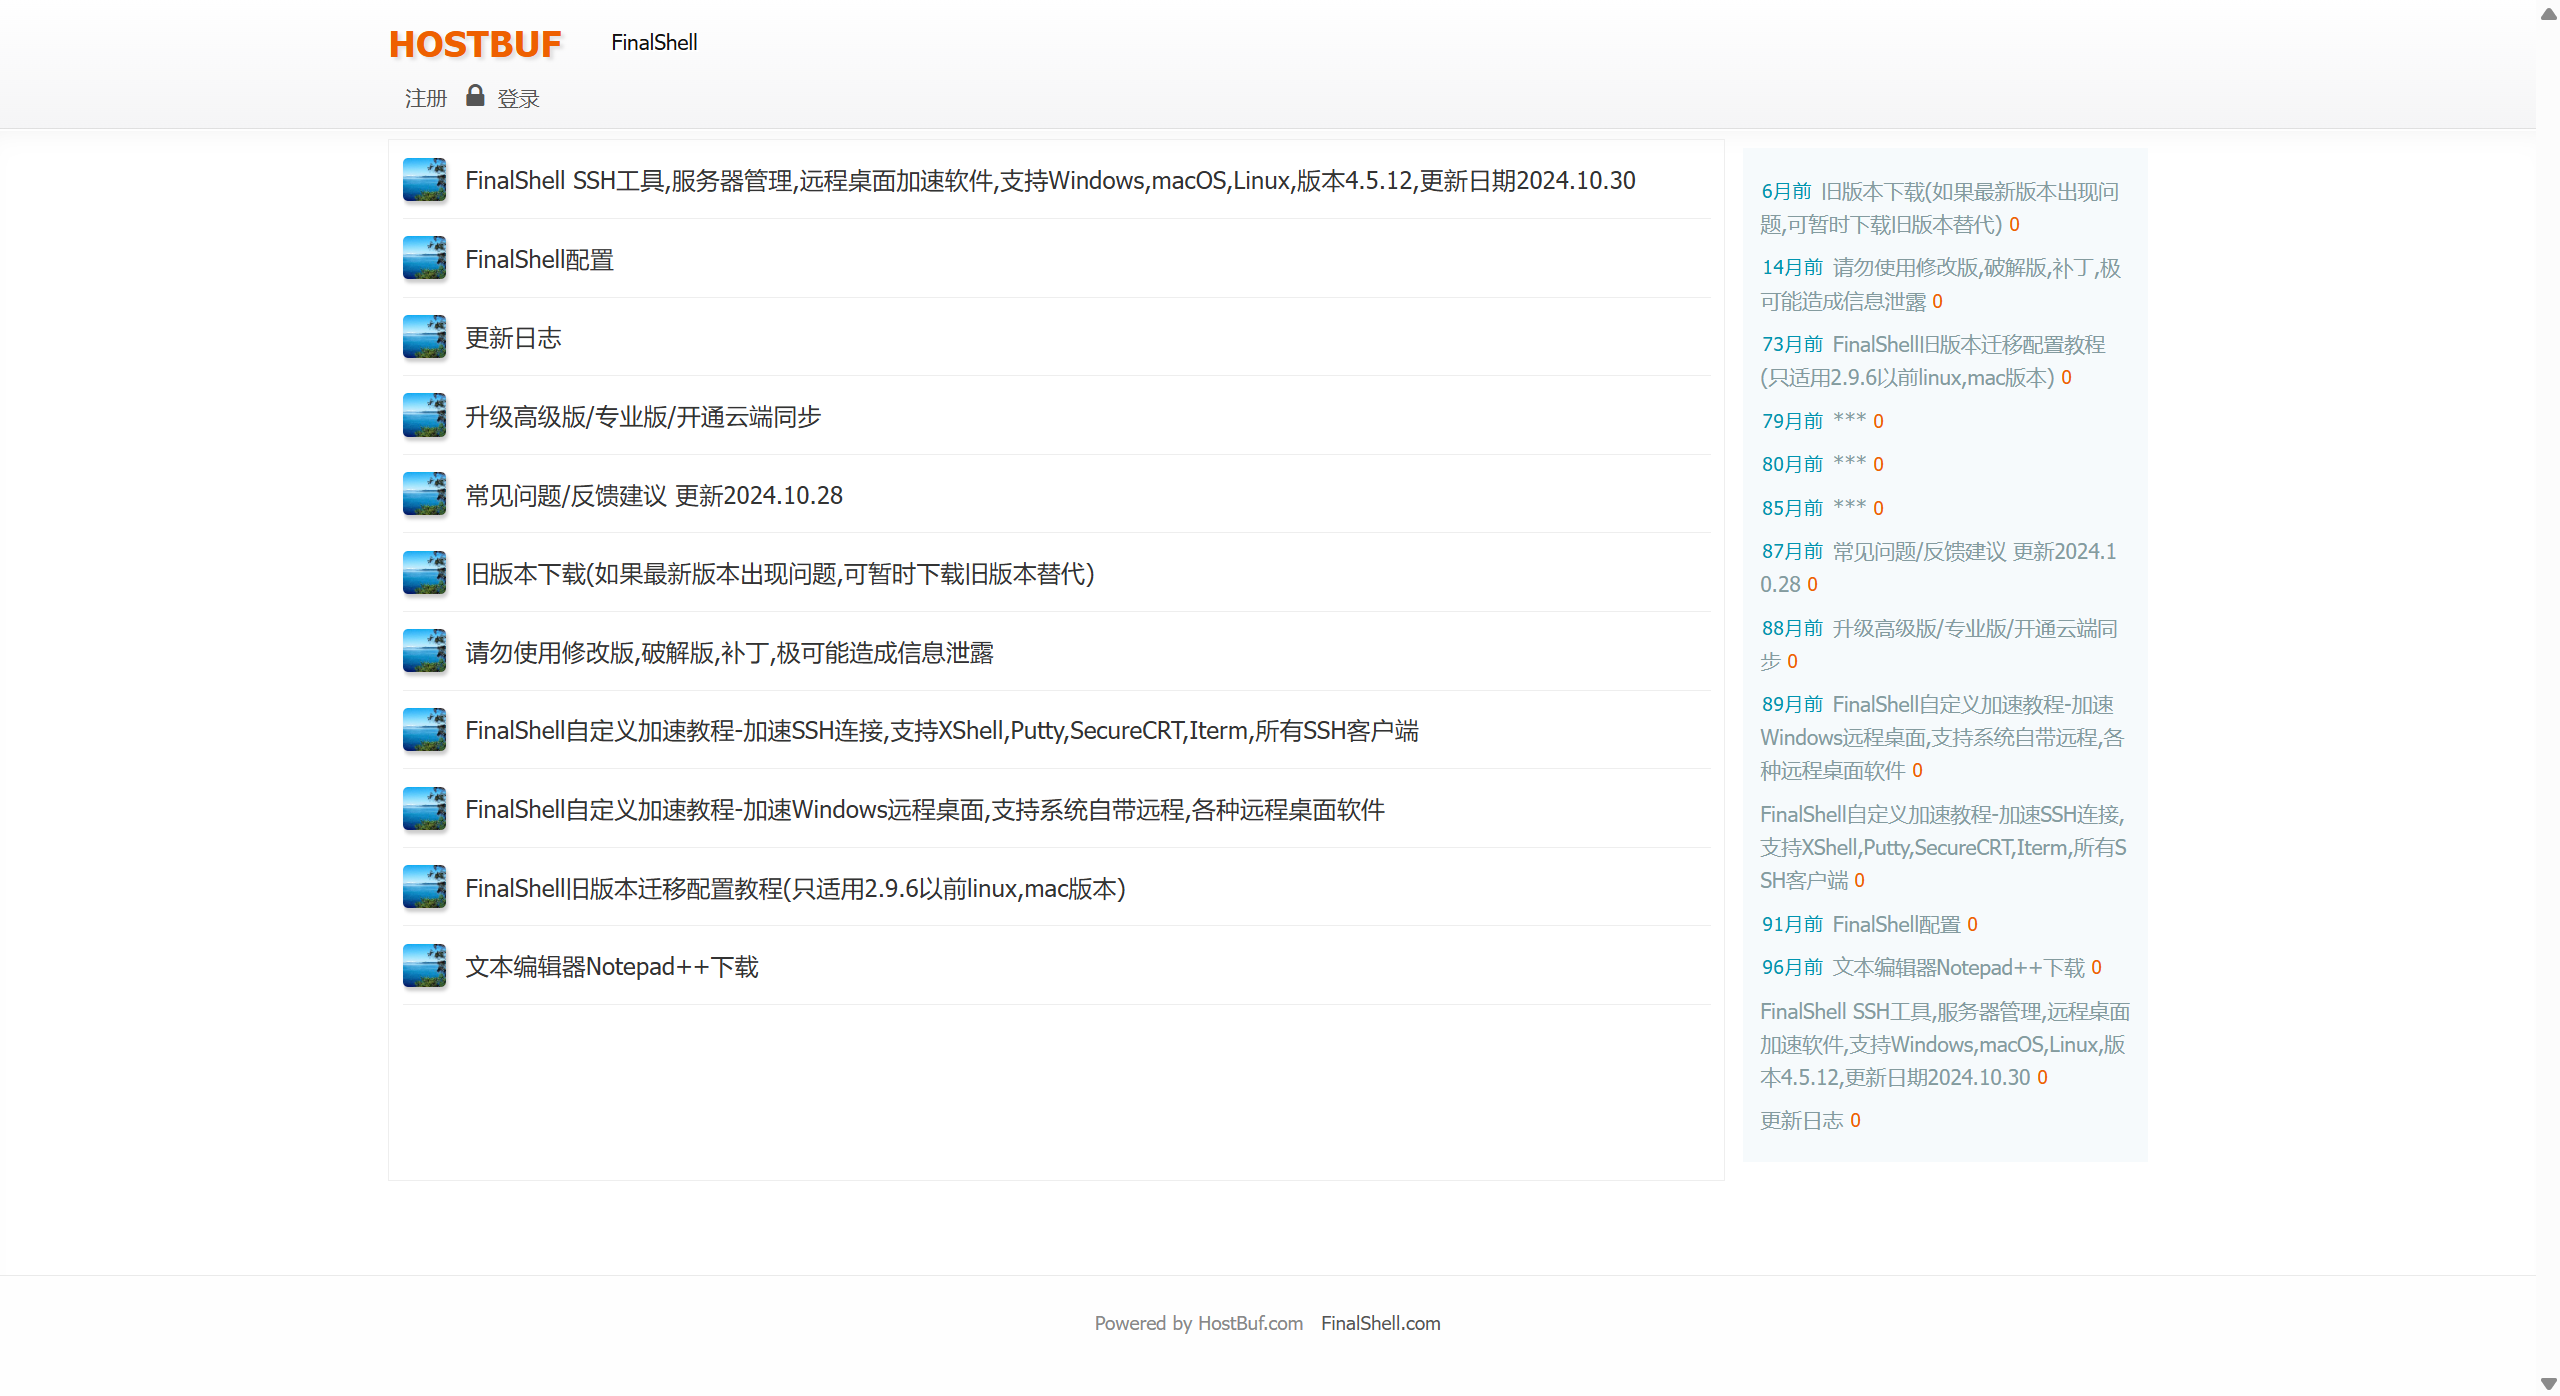
Task: Open the FinalShell tab in header
Action: pos(654,43)
